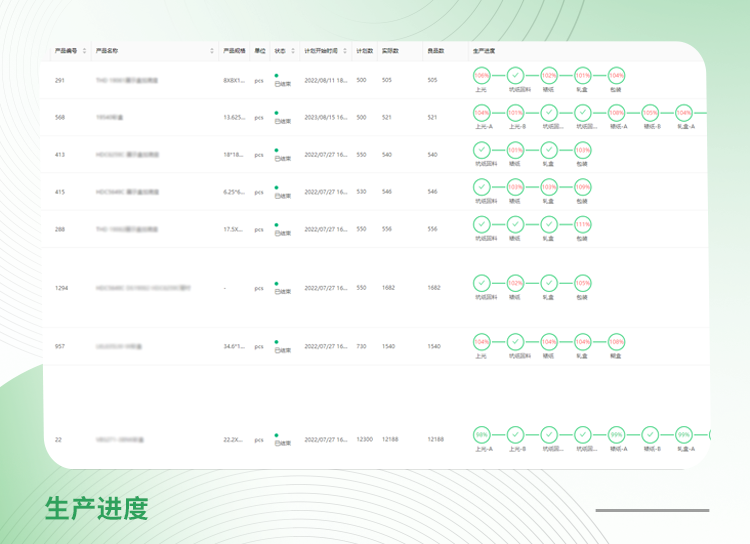The image size is (750, 544).
Task: Click the 104% last step in row 291
Action: click(616, 76)
